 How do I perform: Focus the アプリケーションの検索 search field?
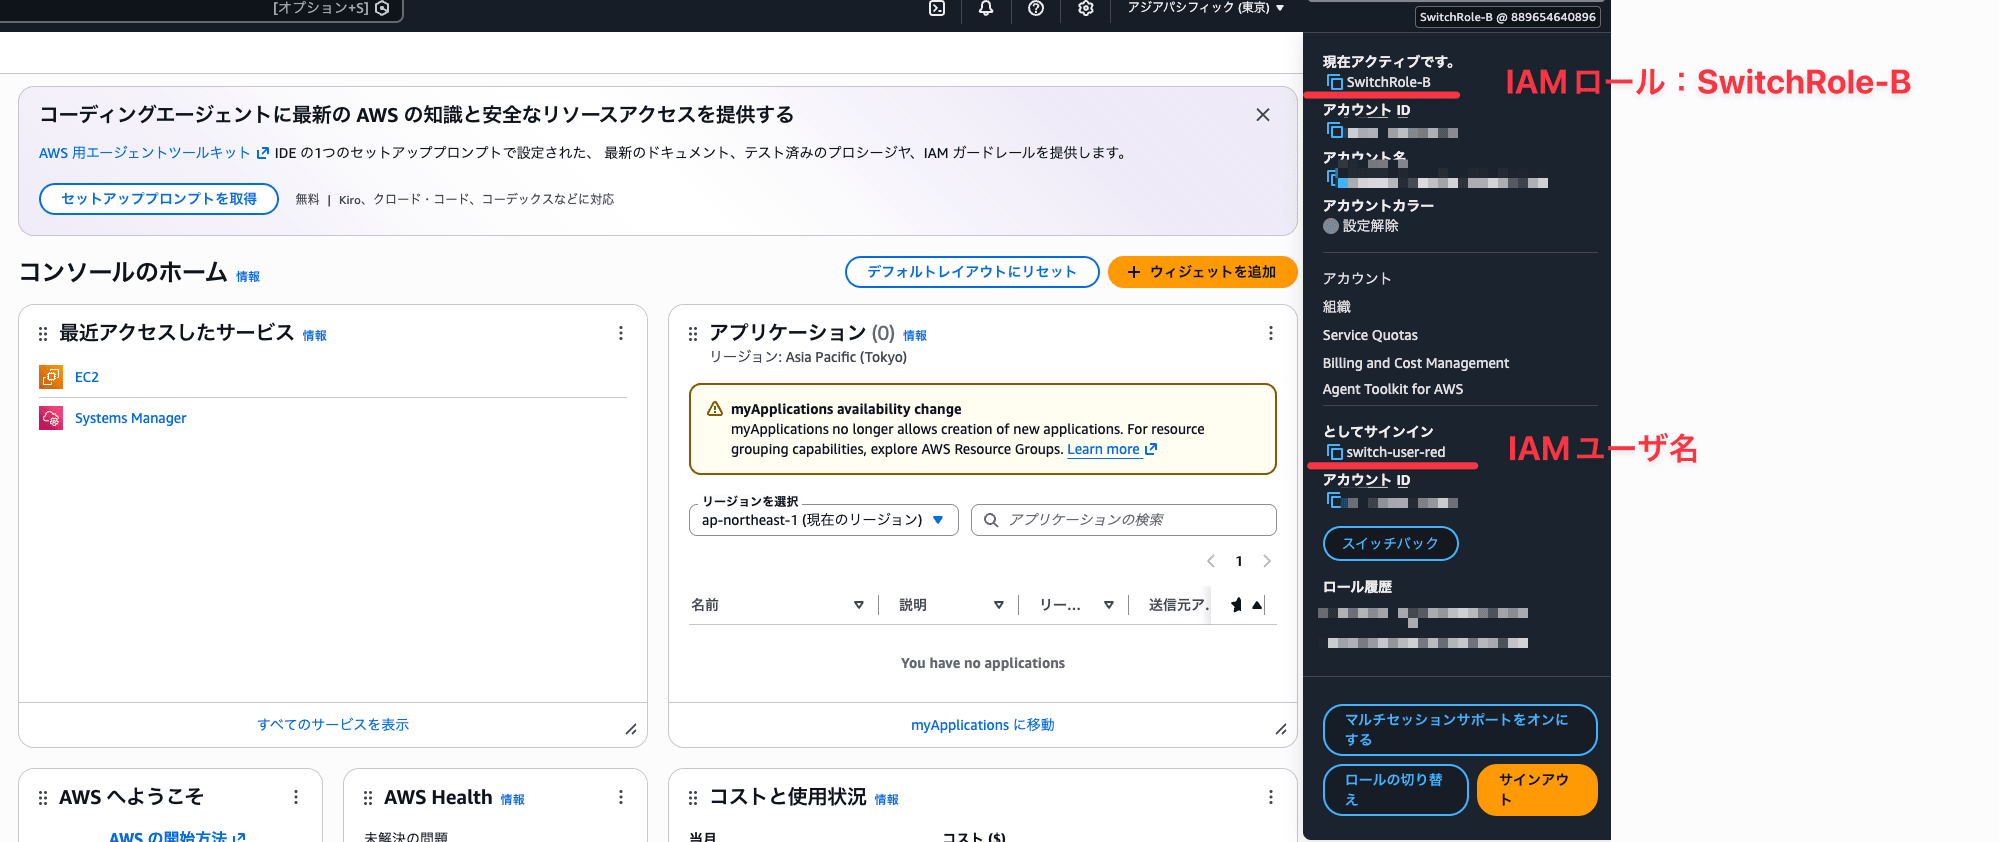[x=1124, y=520]
